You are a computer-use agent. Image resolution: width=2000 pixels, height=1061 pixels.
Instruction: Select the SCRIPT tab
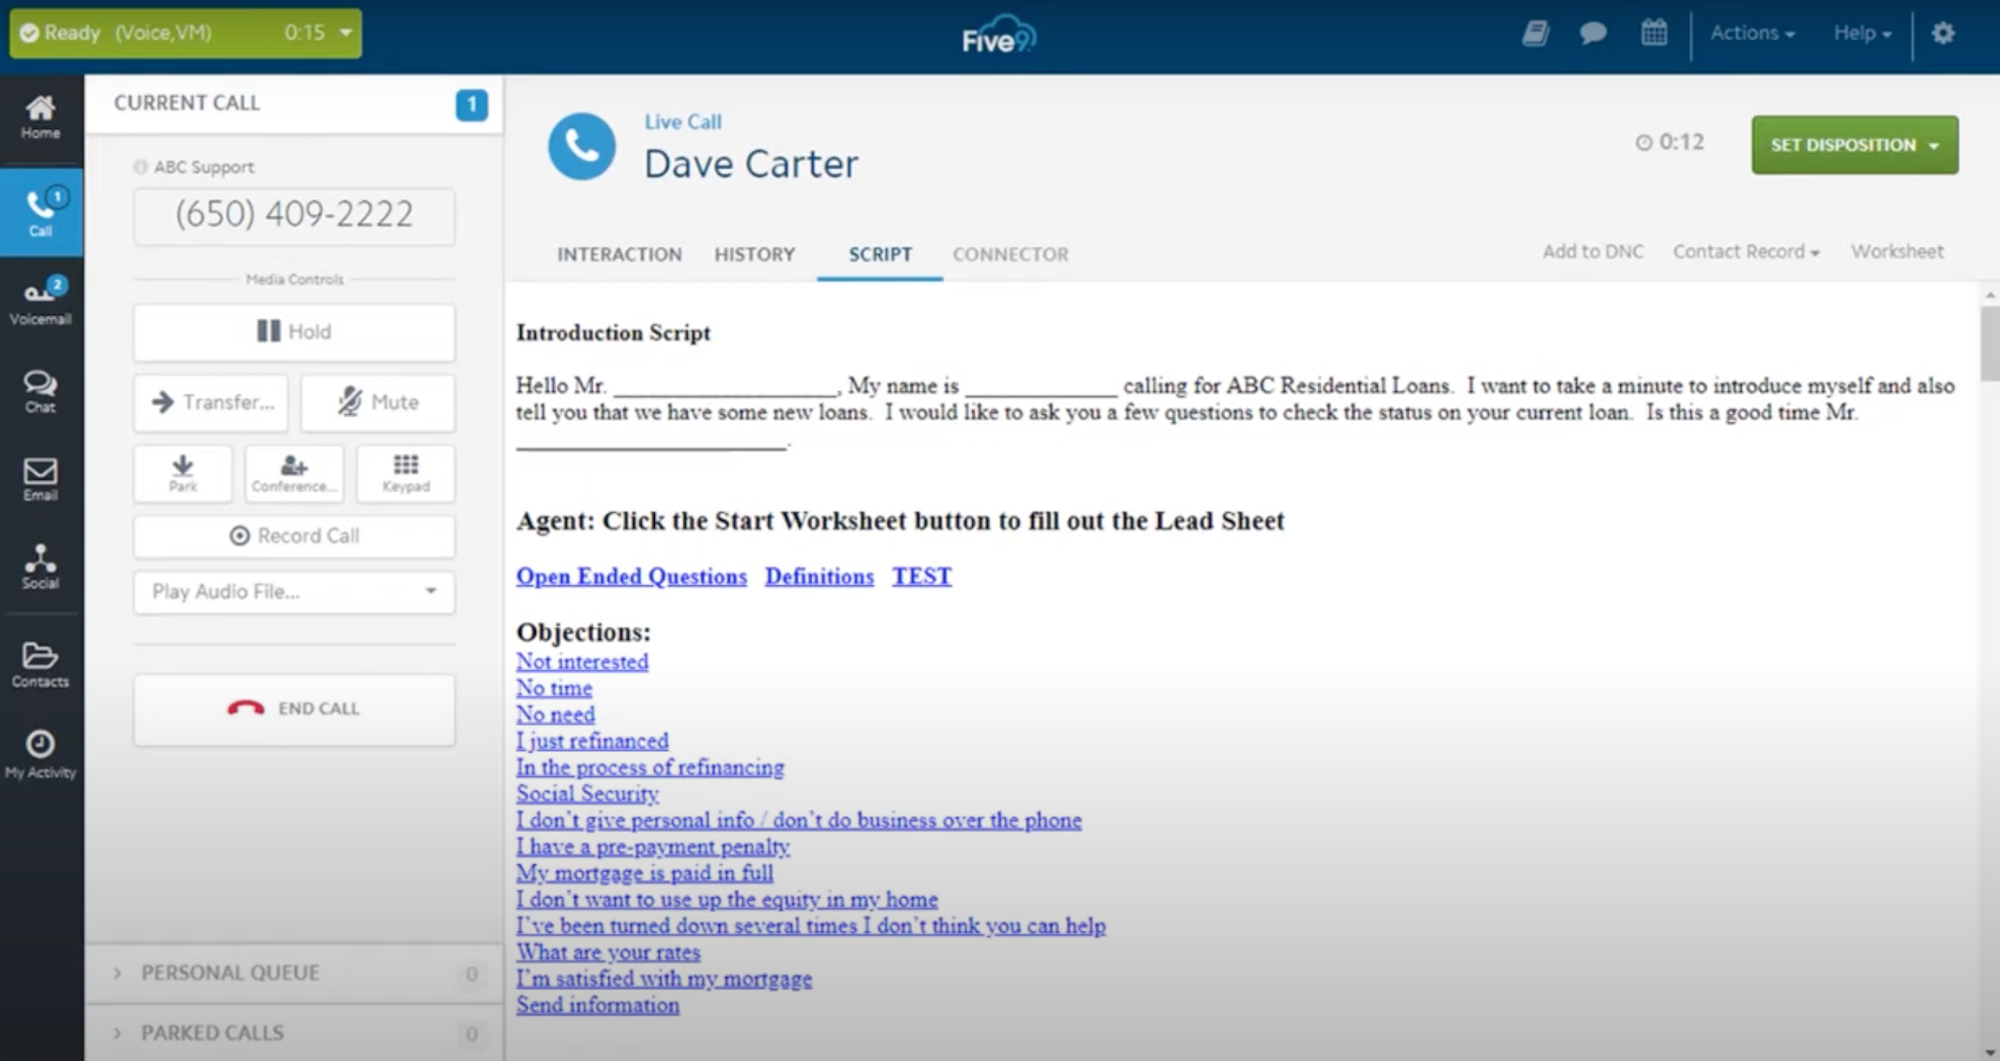click(x=880, y=255)
